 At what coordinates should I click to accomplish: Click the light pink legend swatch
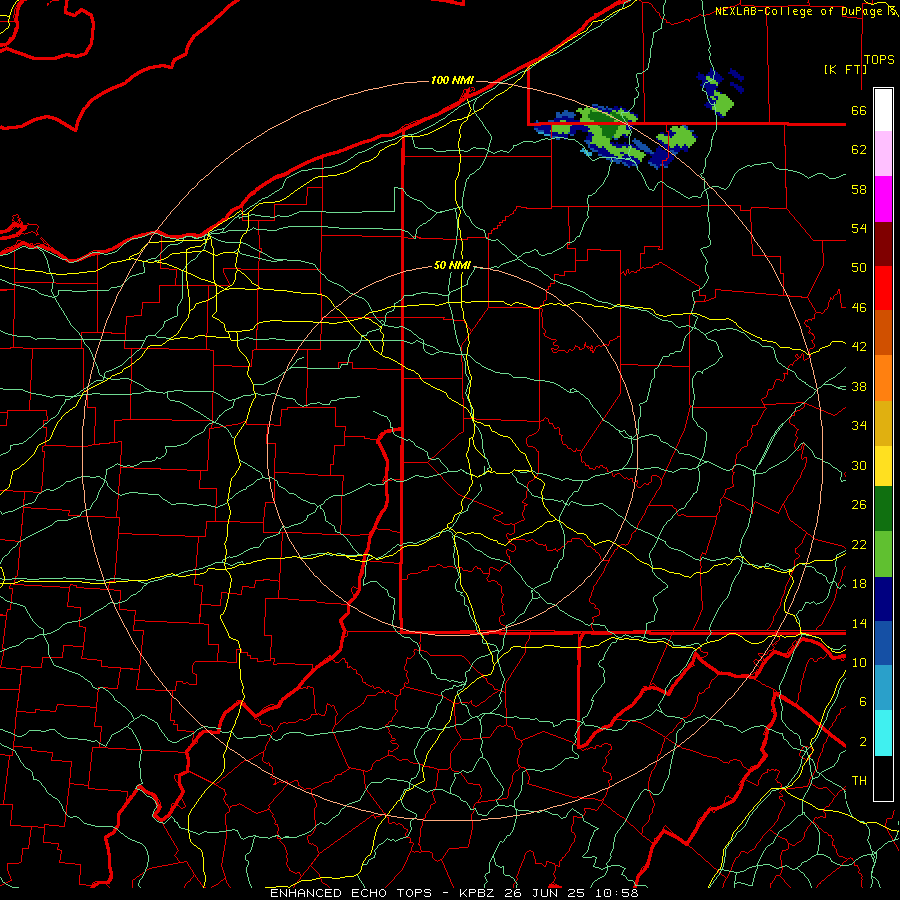tap(883, 153)
